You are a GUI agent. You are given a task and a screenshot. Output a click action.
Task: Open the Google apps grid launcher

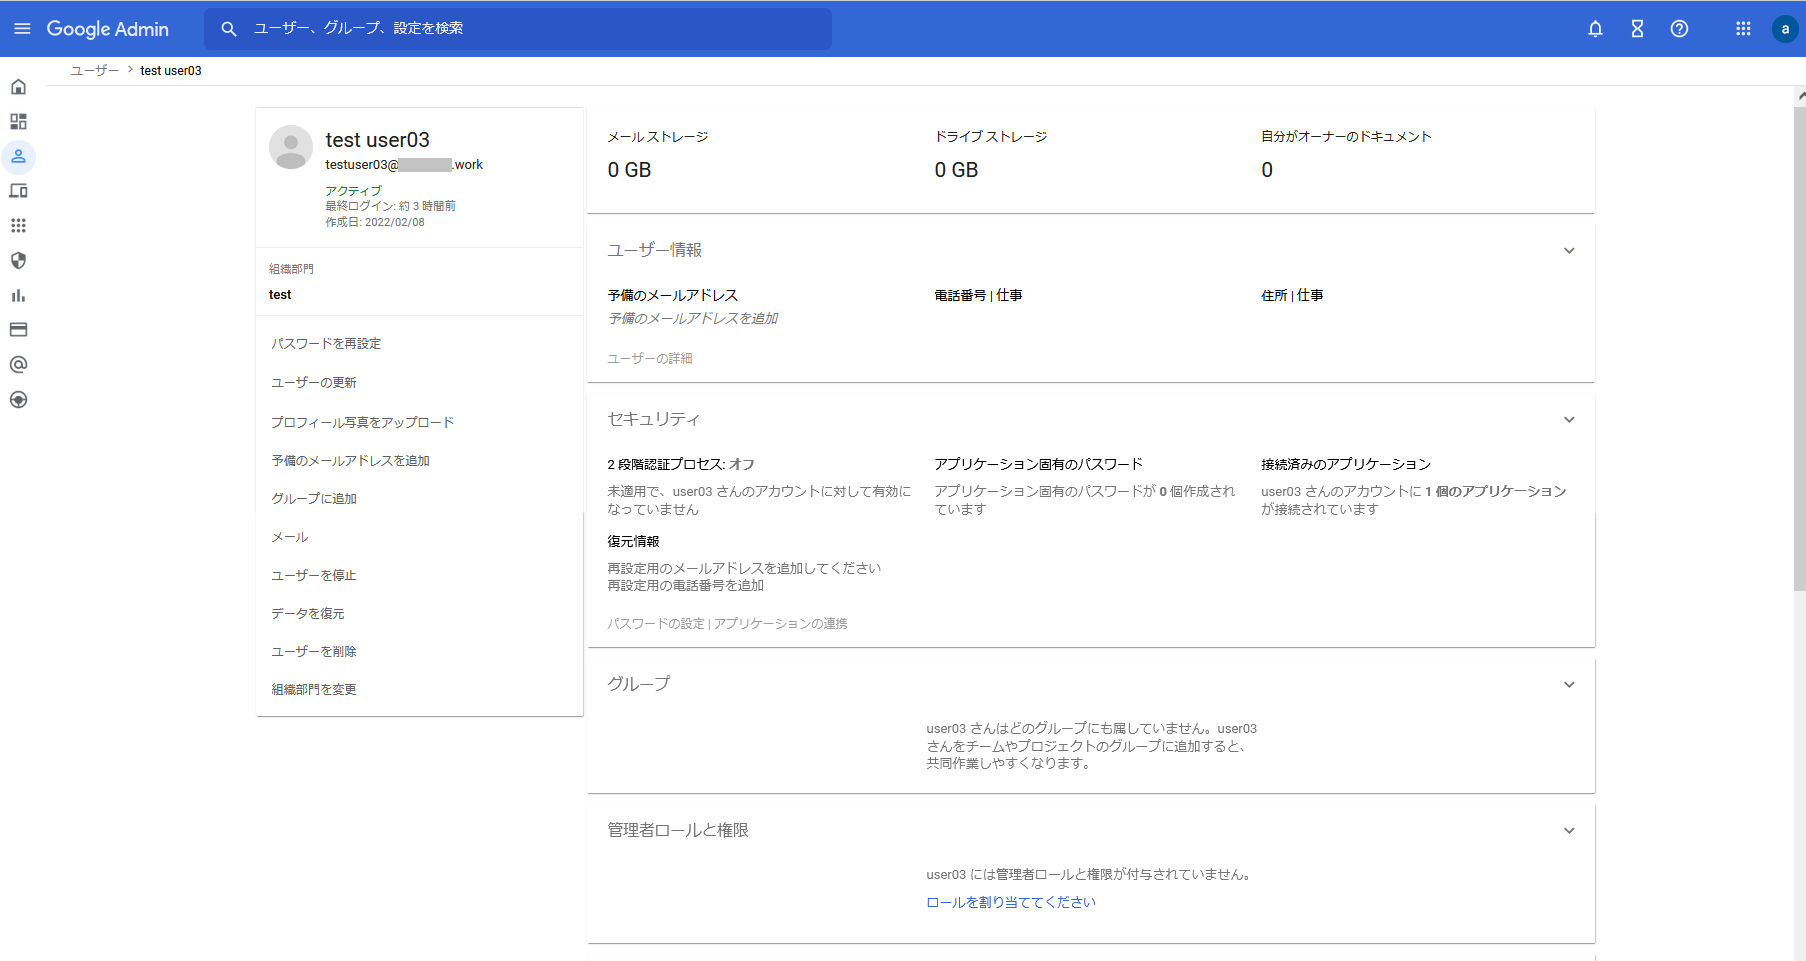(x=1743, y=29)
